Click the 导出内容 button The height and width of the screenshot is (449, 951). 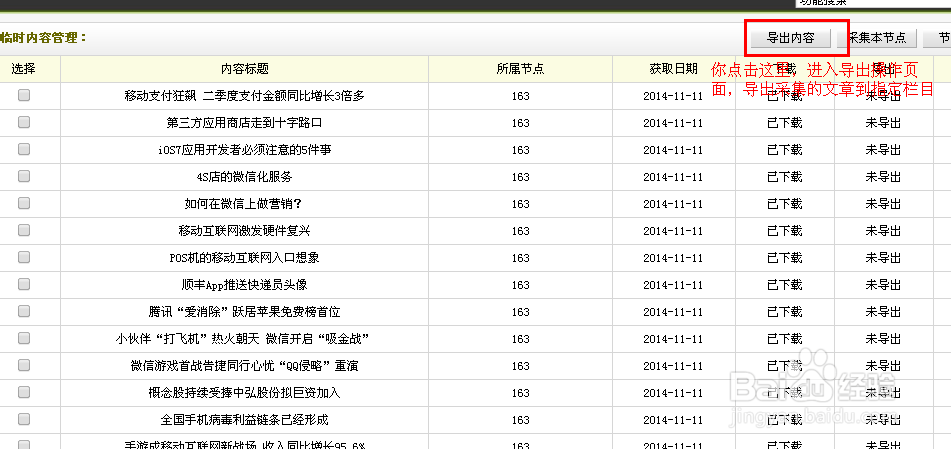790,38
